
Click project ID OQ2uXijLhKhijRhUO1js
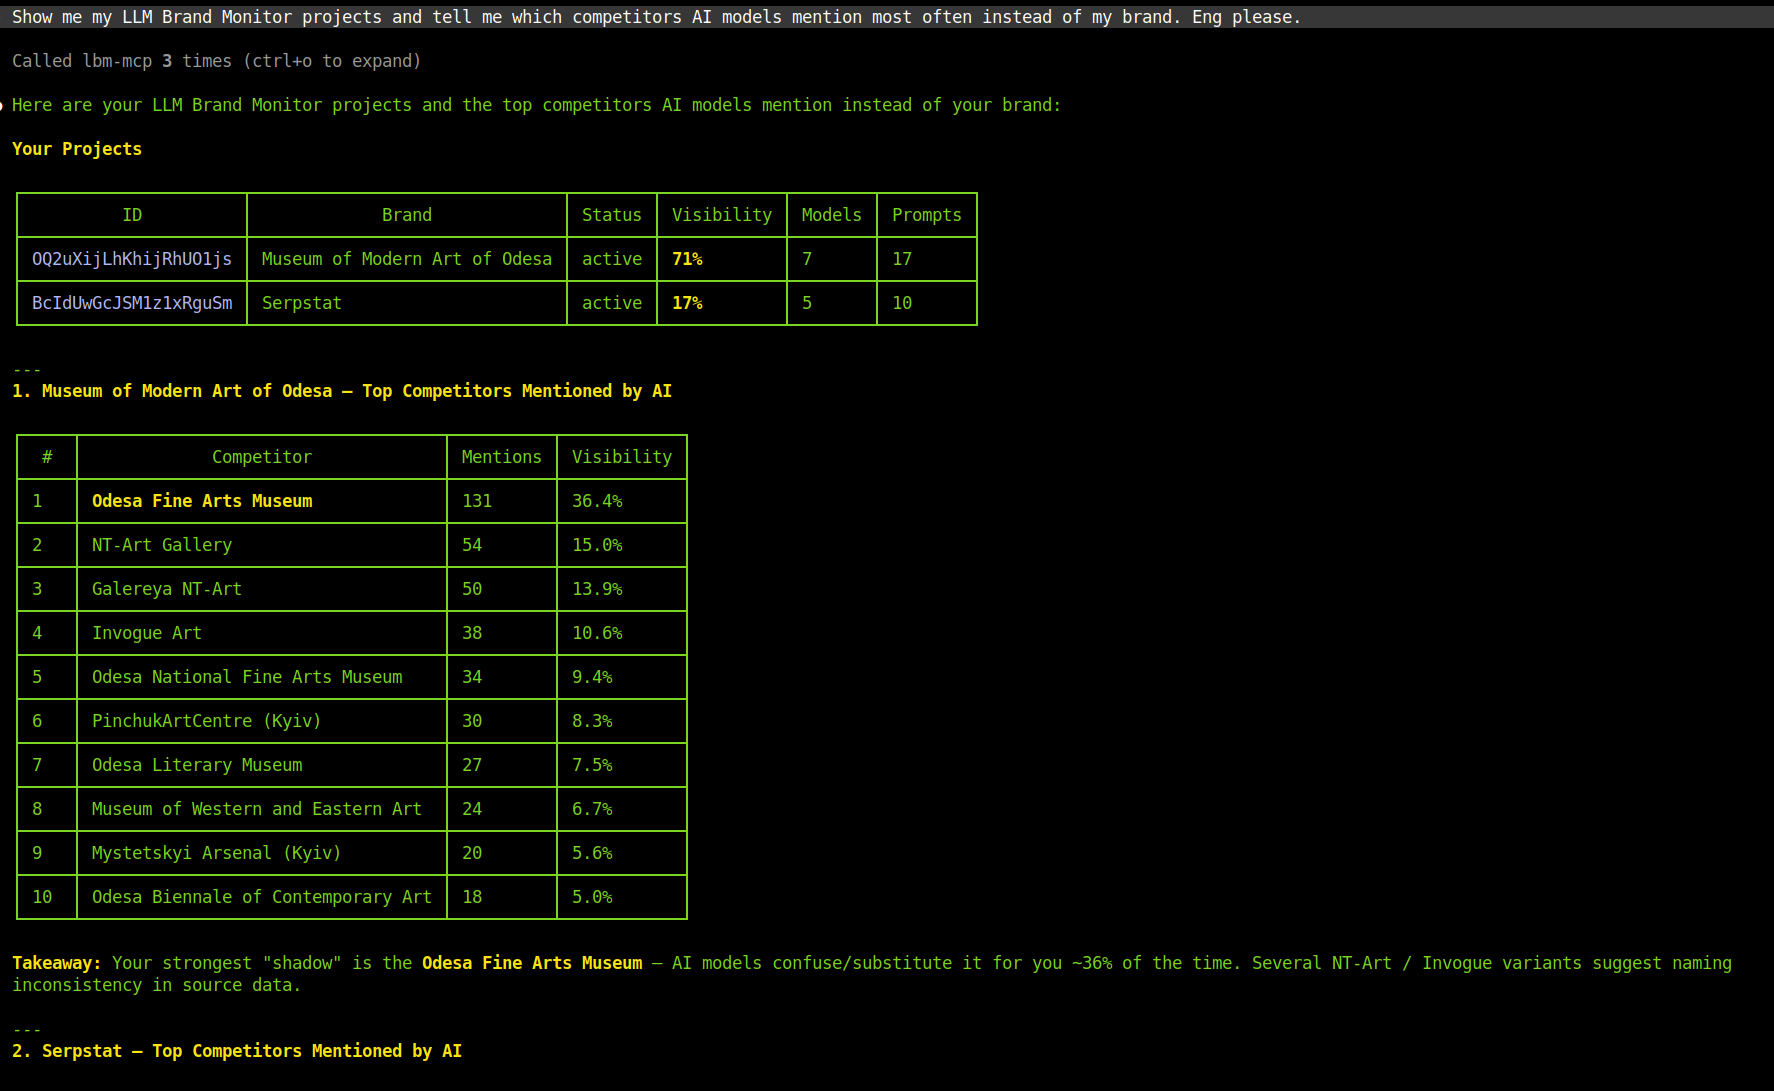[x=132, y=259]
